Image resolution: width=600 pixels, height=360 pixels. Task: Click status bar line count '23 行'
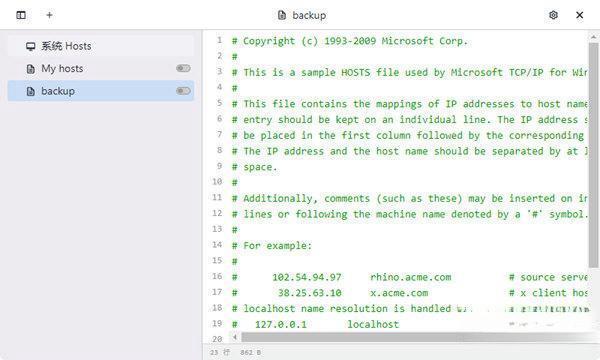pos(220,352)
